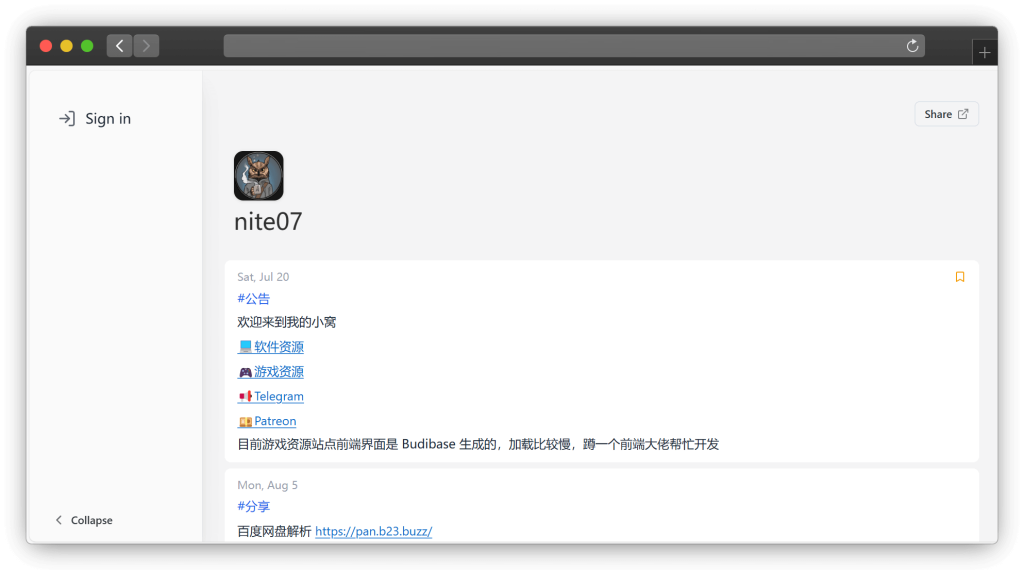Click the orange bookmark pin icon
The image size is (1024, 570).
(x=960, y=277)
